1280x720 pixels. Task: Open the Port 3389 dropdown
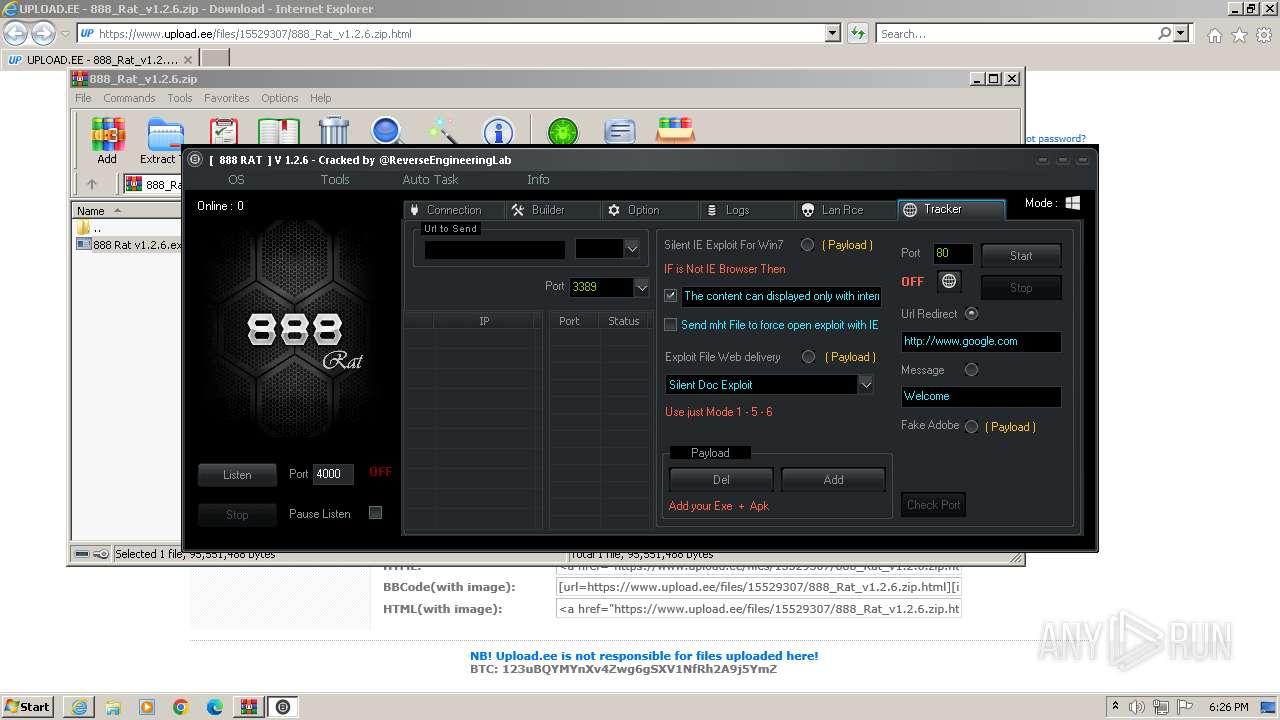[641, 287]
